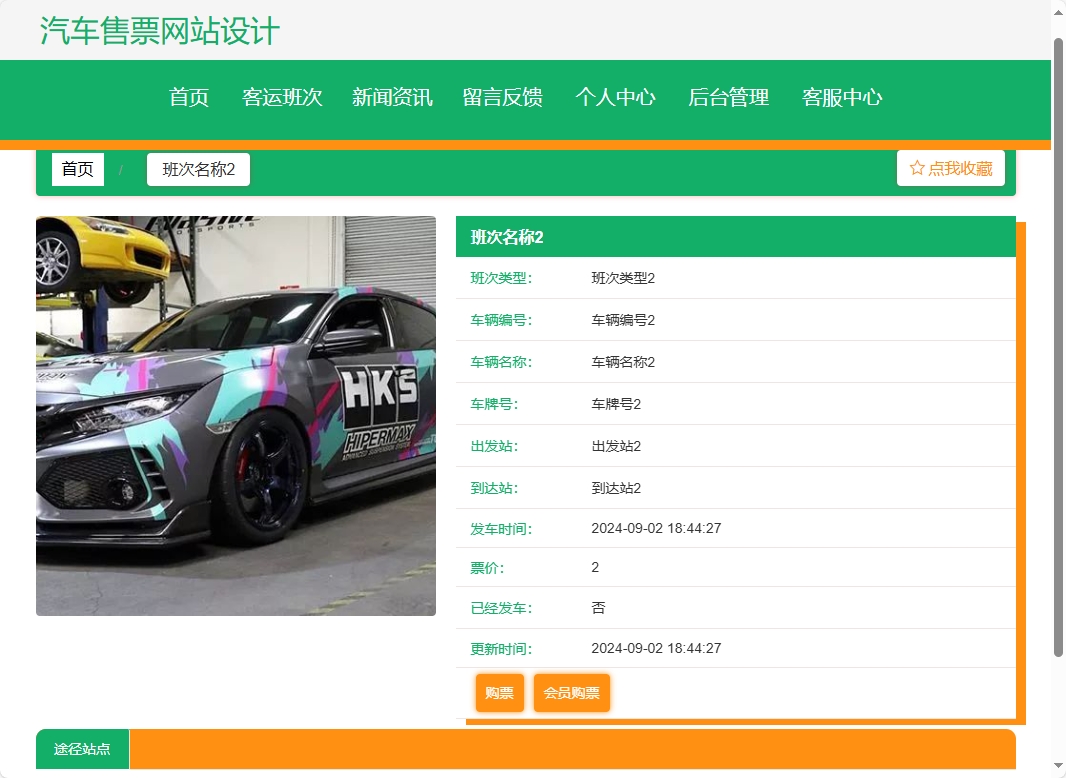Click 点我收藏 to favorite this route

coord(958,168)
